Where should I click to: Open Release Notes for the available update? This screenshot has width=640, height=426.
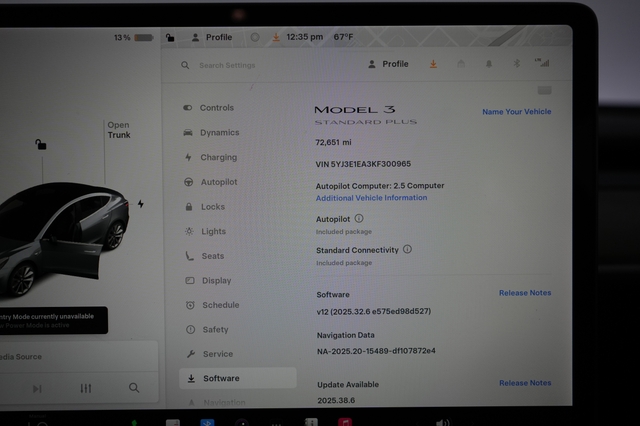[525, 383]
